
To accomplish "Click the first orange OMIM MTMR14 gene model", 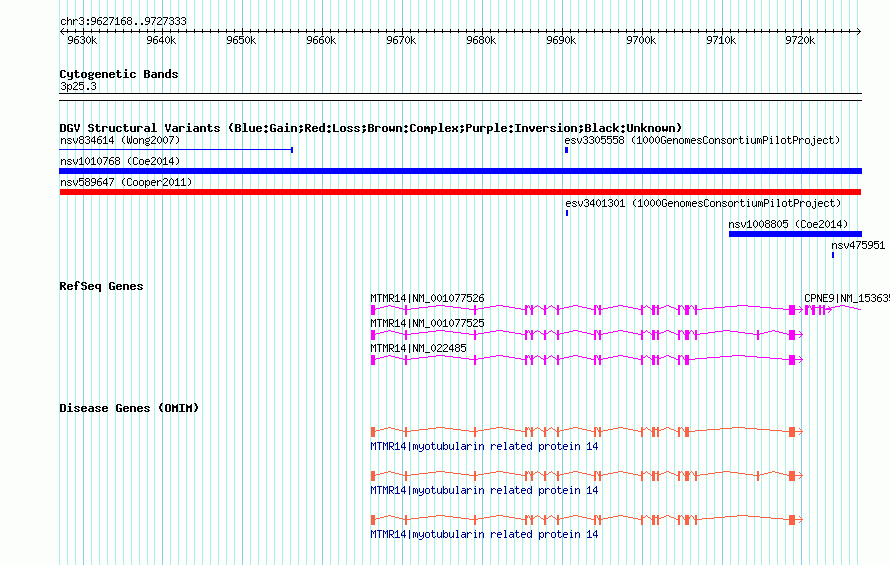I will click(586, 432).
